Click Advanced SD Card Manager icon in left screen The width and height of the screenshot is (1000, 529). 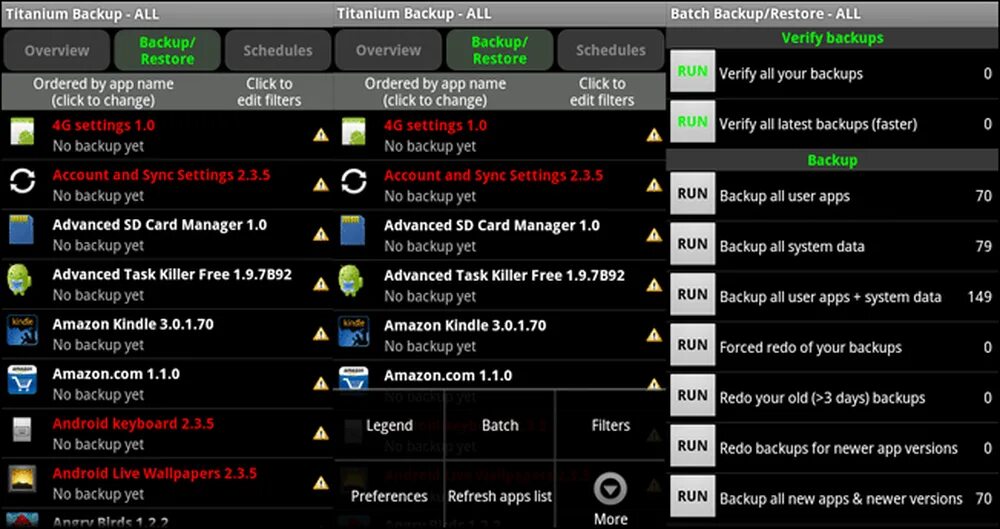22,231
